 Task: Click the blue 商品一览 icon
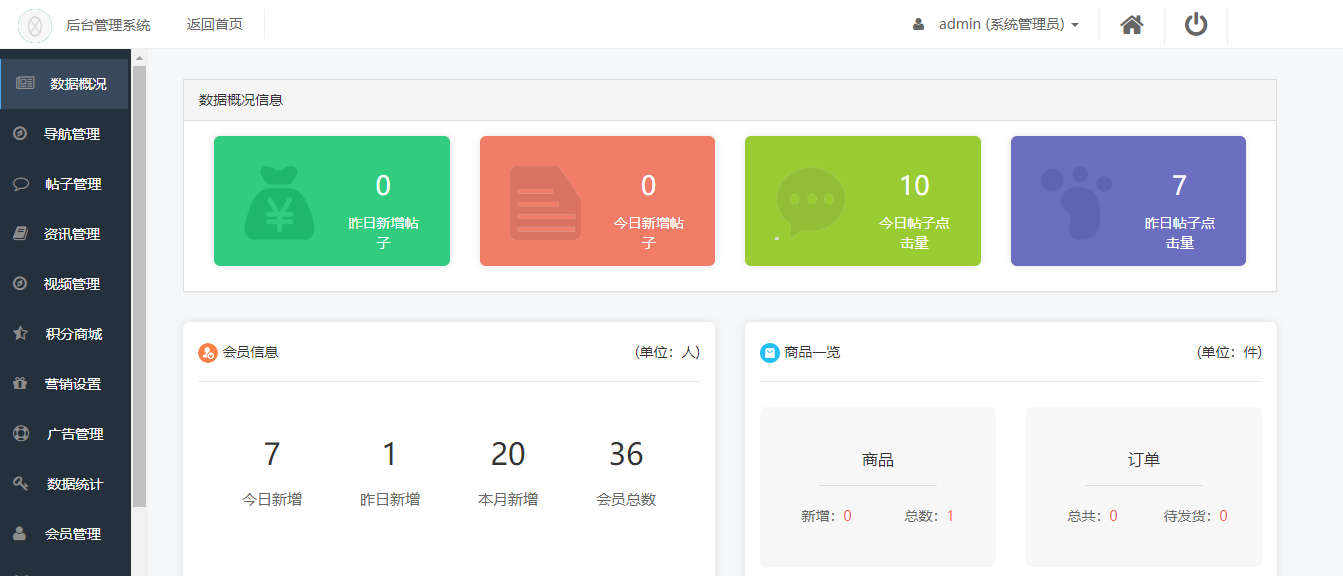(x=770, y=352)
